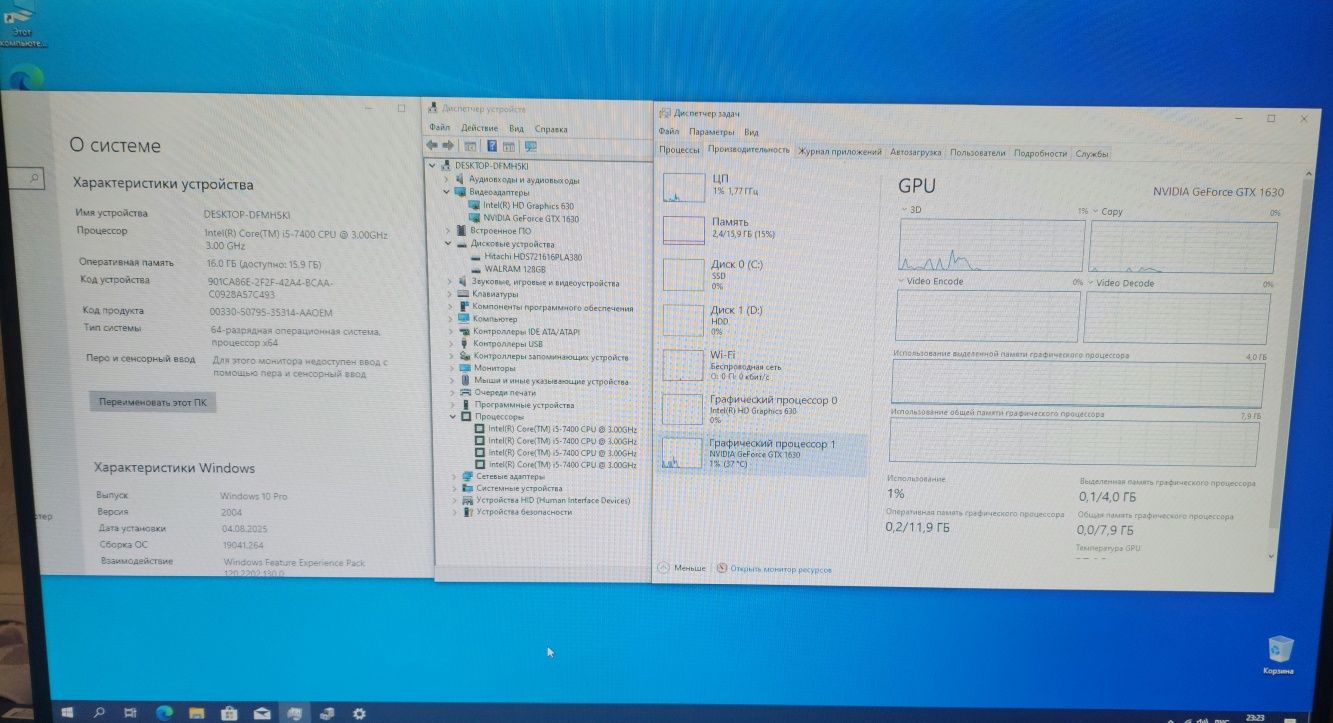Image resolution: width=1333 pixels, height=723 pixels.
Task: Open Вид menu in Task Manager
Action: click(751, 132)
